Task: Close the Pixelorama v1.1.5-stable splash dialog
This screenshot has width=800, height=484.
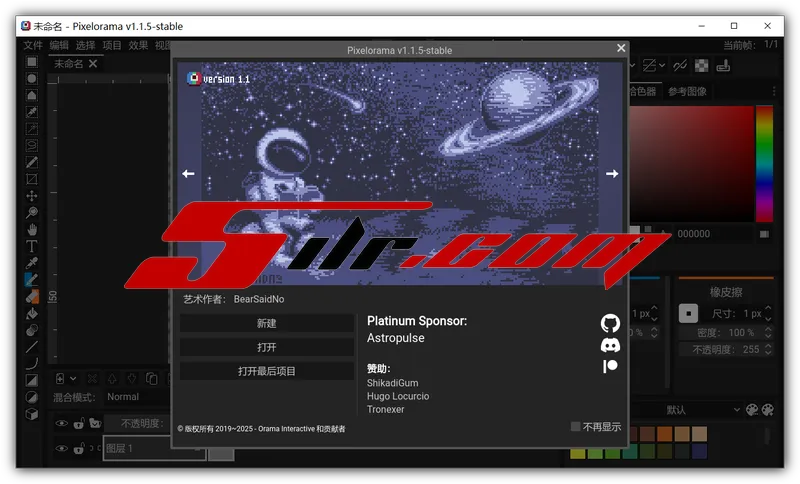Action: tap(621, 48)
